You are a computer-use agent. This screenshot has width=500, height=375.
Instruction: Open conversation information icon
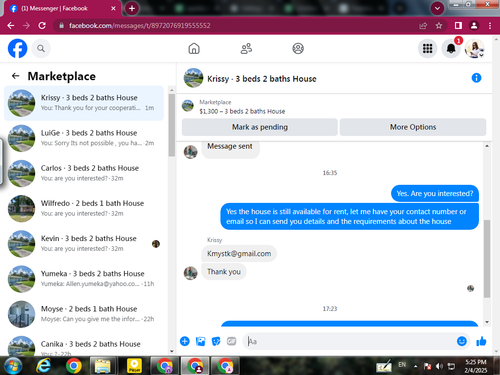[x=476, y=78]
